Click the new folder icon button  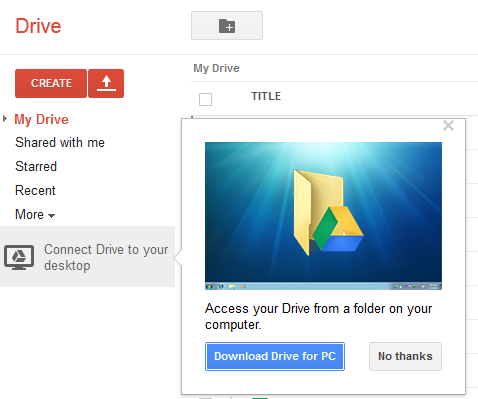(x=227, y=26)
